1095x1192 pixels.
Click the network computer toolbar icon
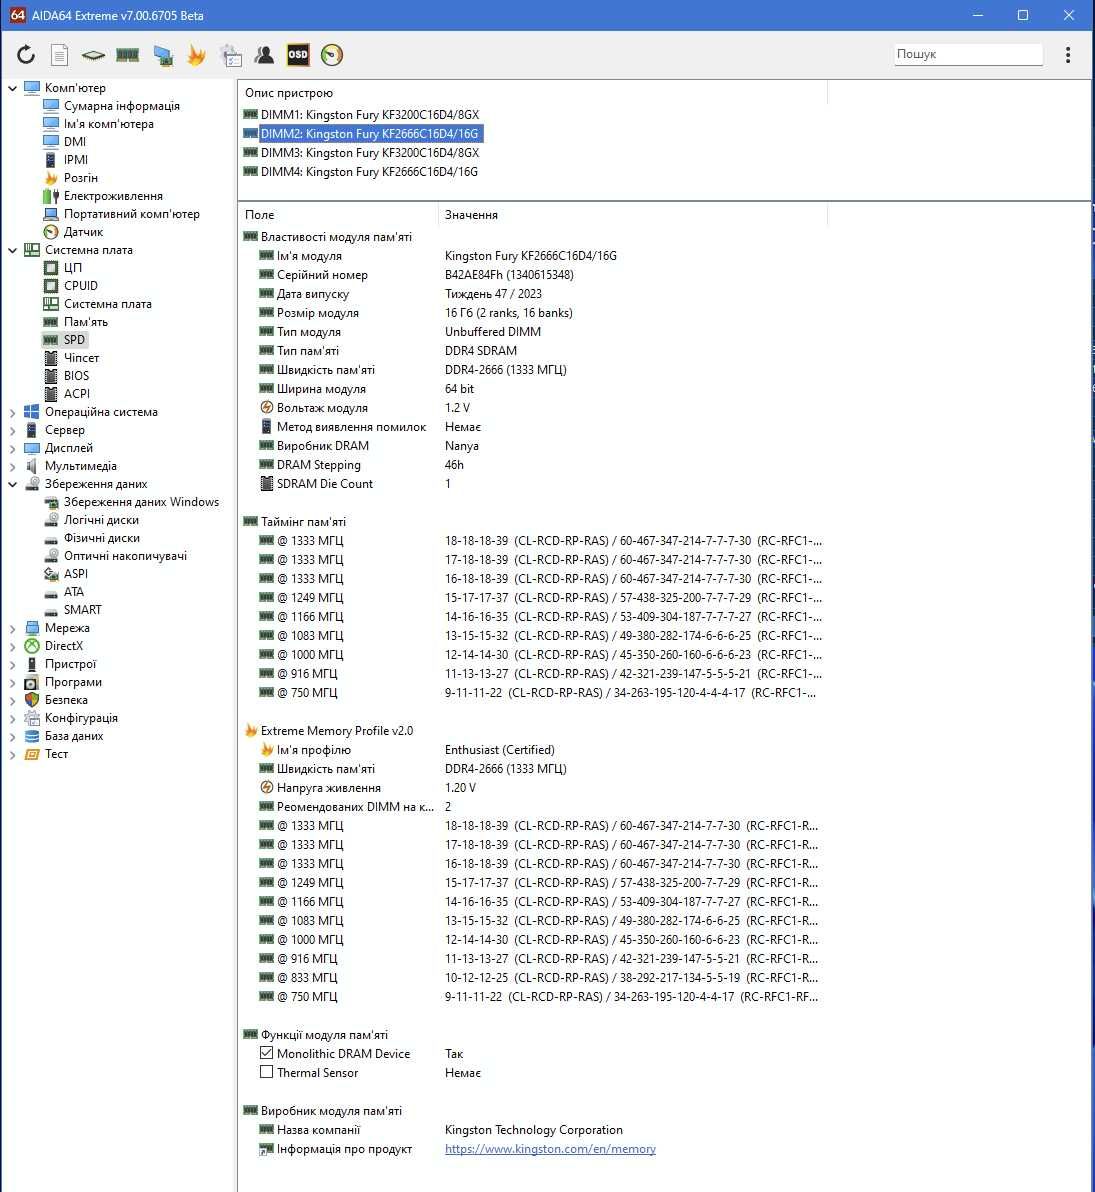(x=163, y=55)
